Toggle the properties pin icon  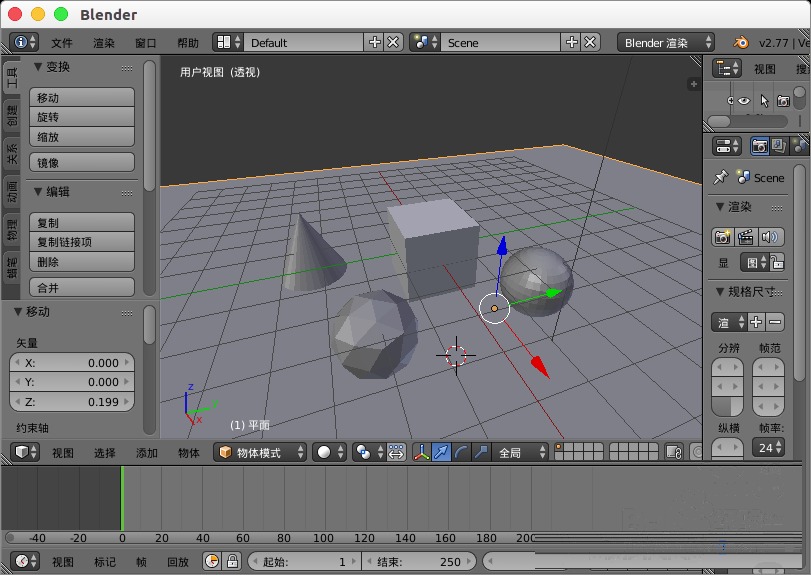pyautogui.click(x=720, y=177)
